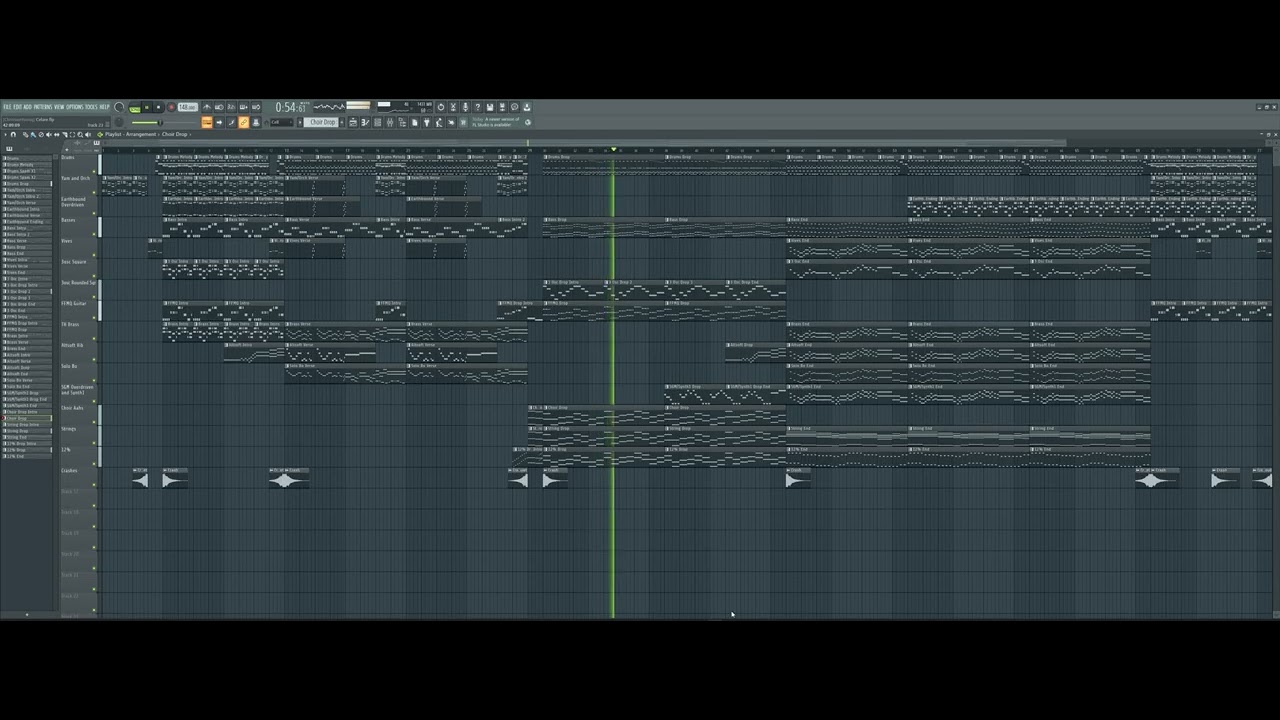Mute the Basses track green light
1280x720 pixels.
coord(94,234)
